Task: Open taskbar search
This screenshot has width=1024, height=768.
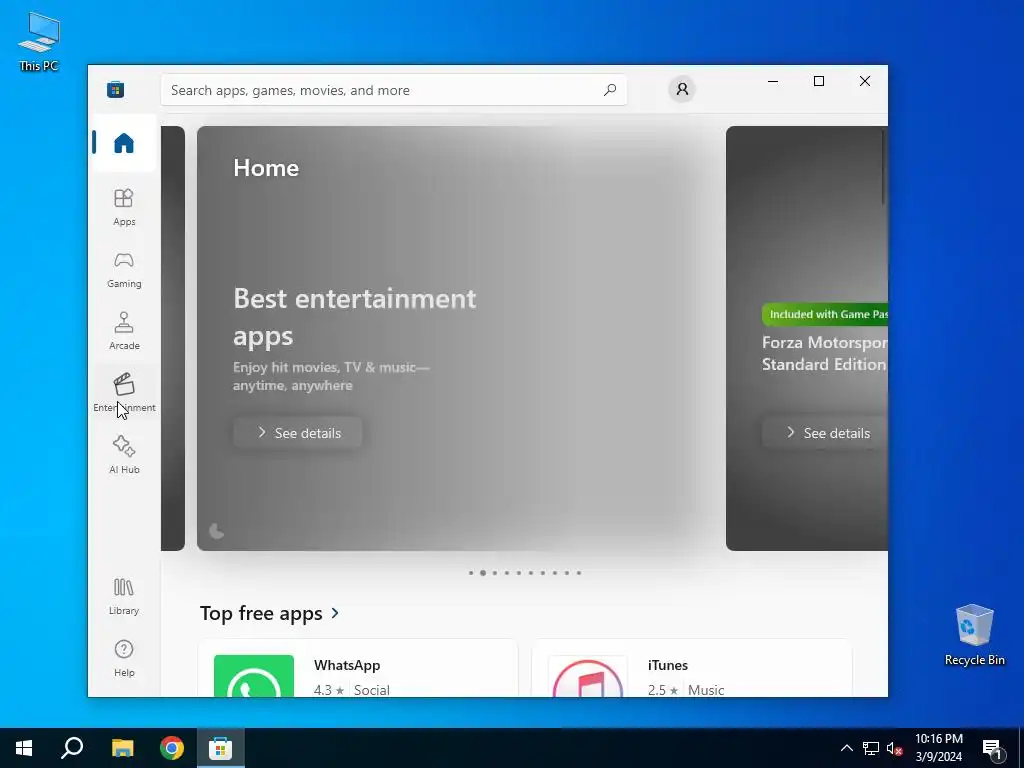Action: pyautogui.click(x=72, y=748)
